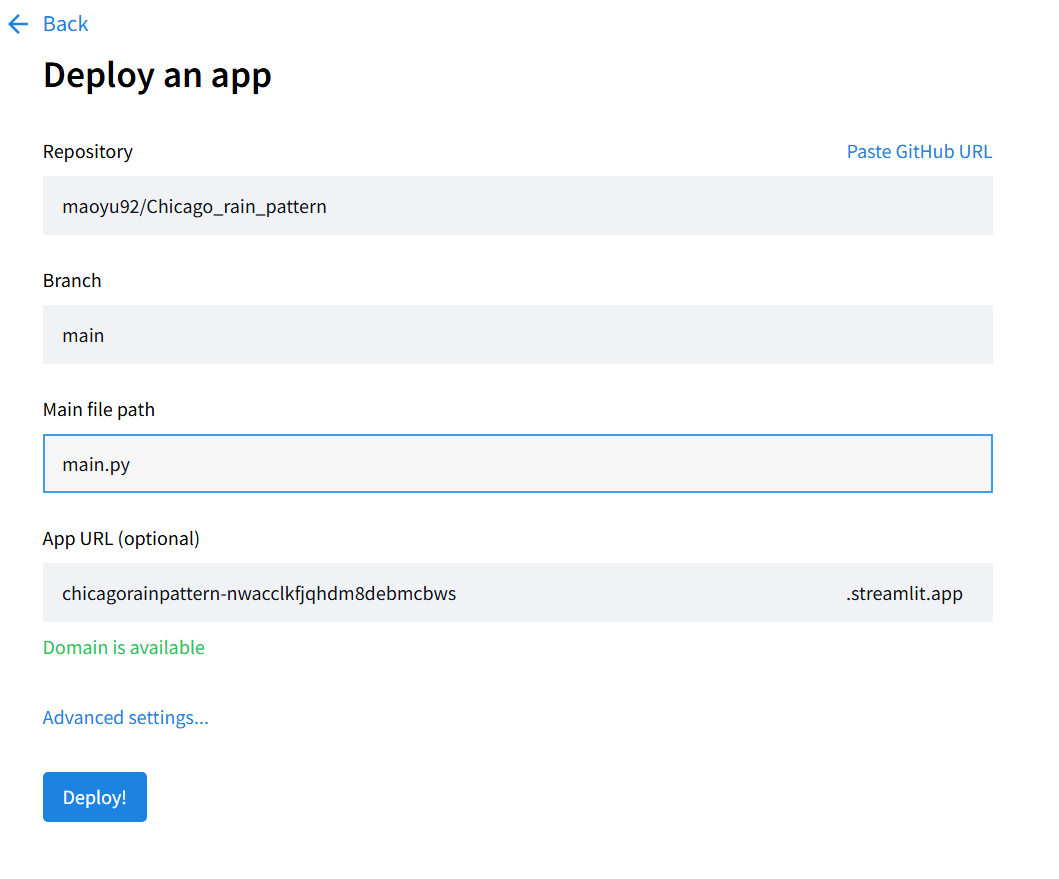Viewport: 1059px width, 879px height.
Task: Open Advanced settings link
Action: point(126,717)
